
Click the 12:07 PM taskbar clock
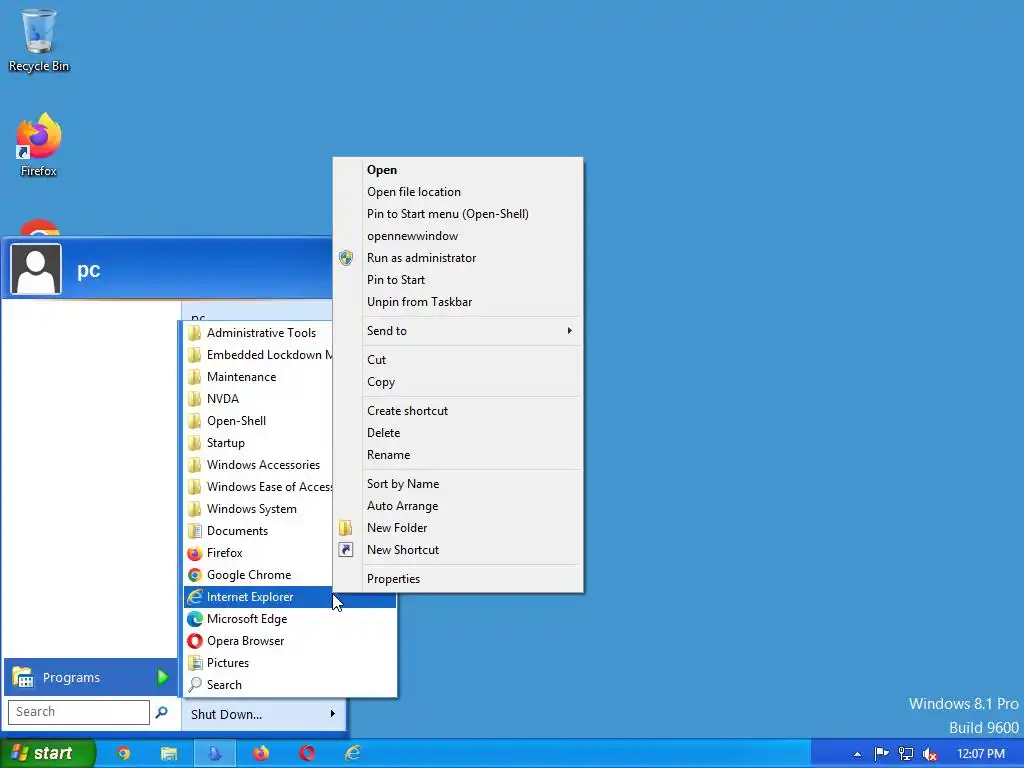(x=980, y=754)
